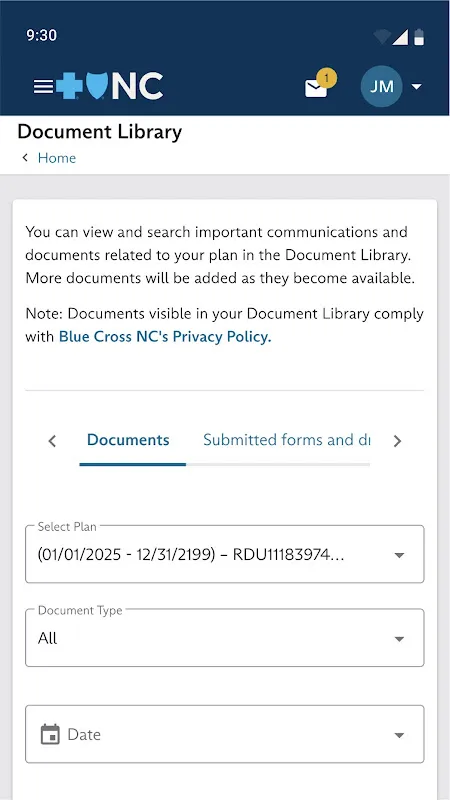450x800 pixels.
Task: Switch to Submitted forms tab
Action: tap(287, 440)
